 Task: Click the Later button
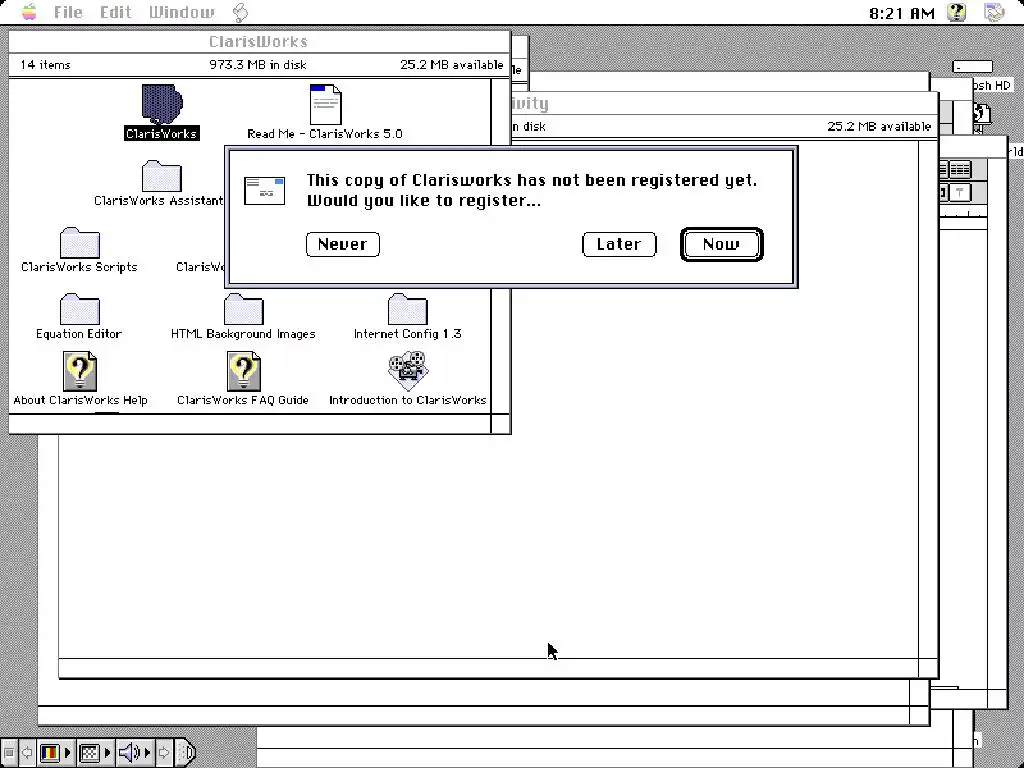(619, 244)
